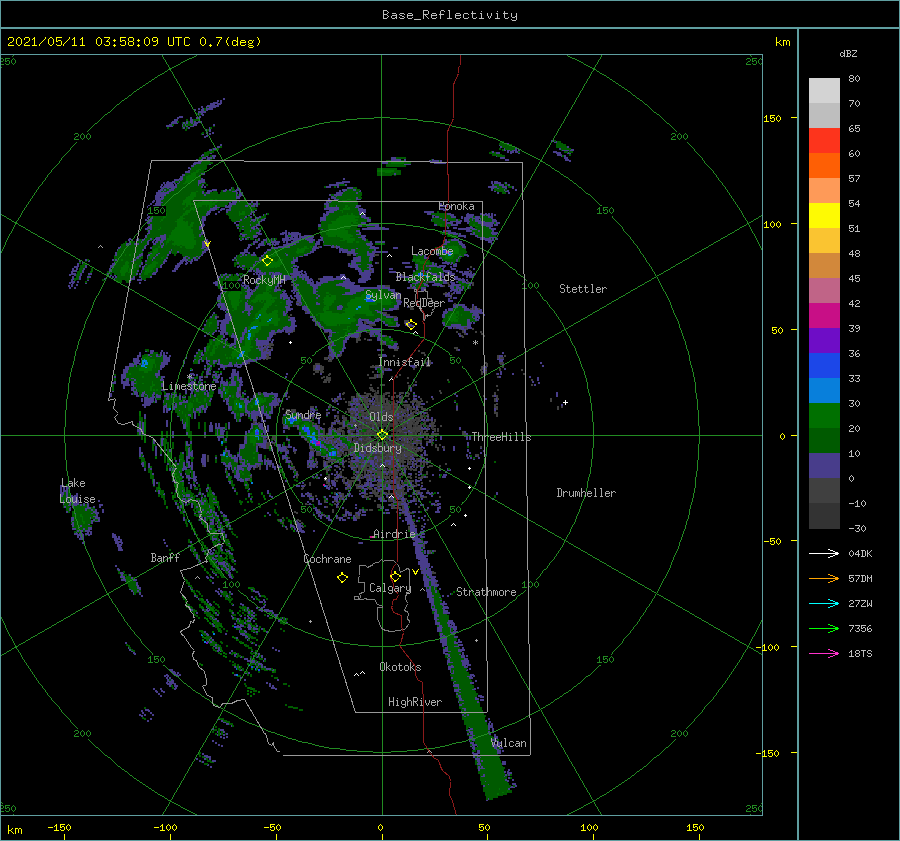The width and height of the screenshot is (900, 841).
Task: Click the Didsbury city label
Action: click(x=378, y=448)
